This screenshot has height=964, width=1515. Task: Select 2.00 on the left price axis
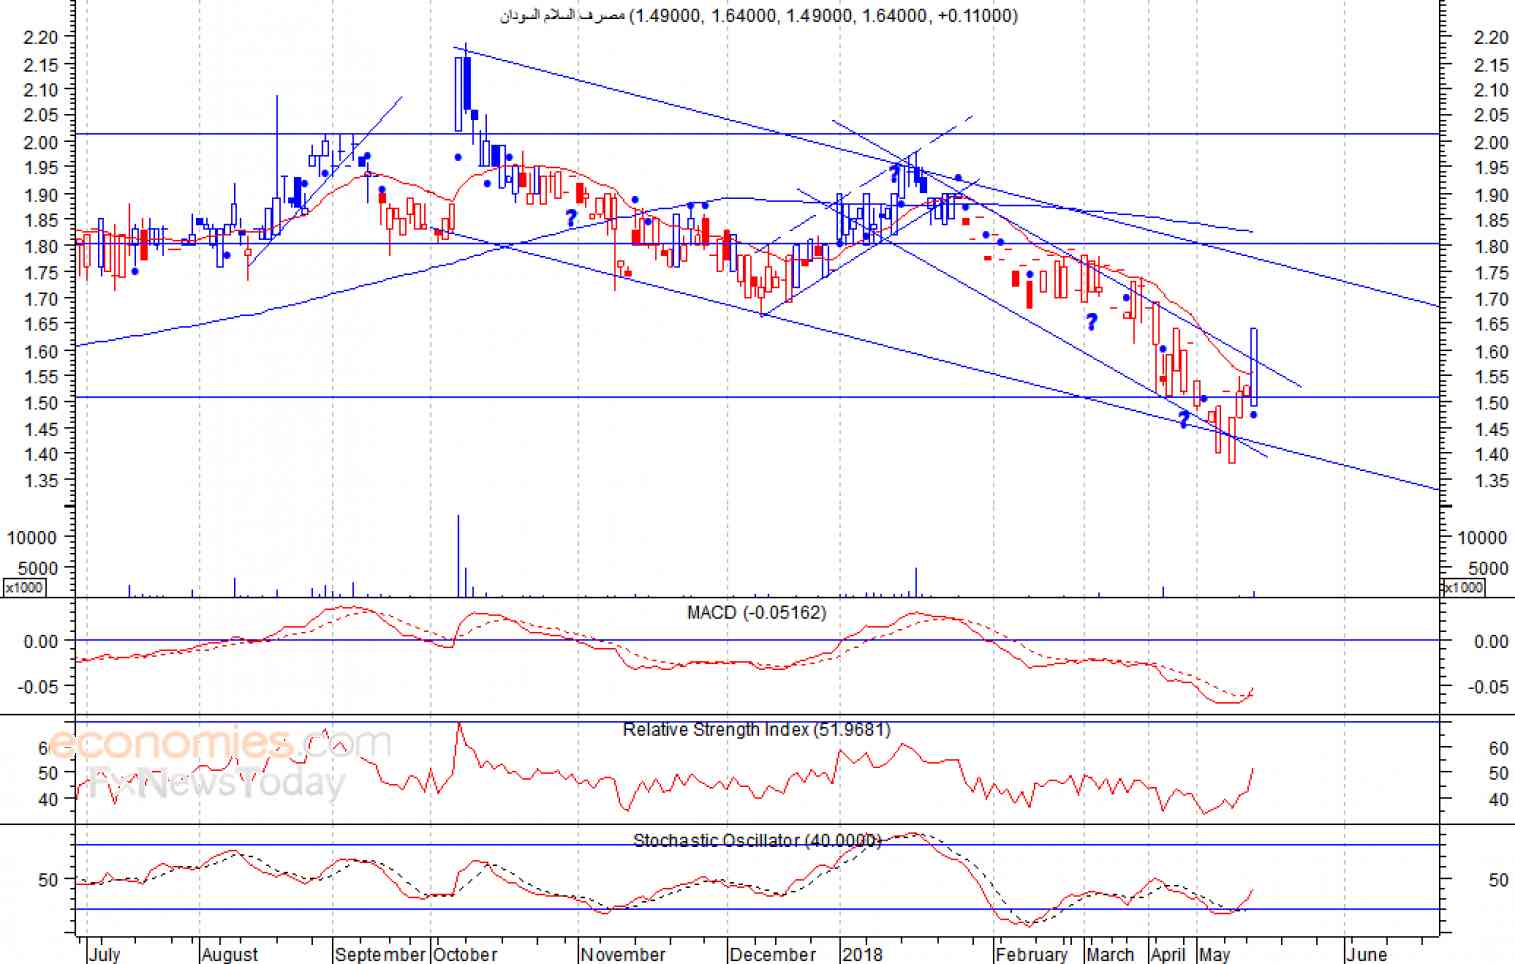click(x=41, y=142)
